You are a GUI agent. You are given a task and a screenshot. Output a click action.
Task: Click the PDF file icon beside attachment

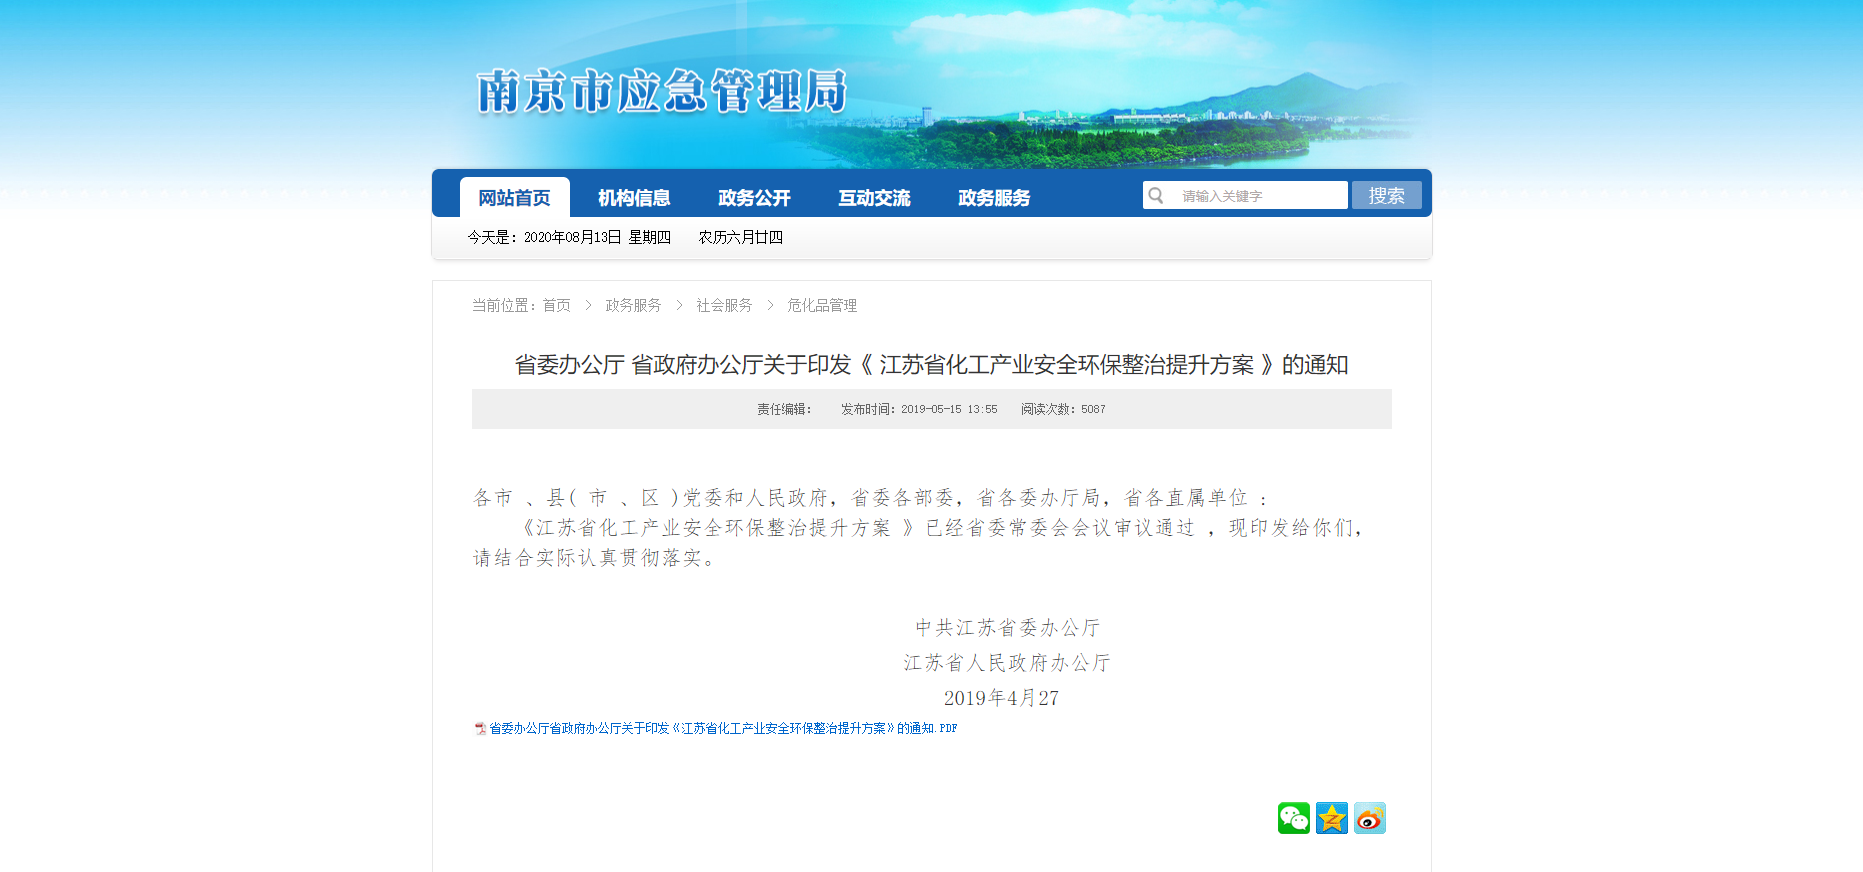[480, 729]
